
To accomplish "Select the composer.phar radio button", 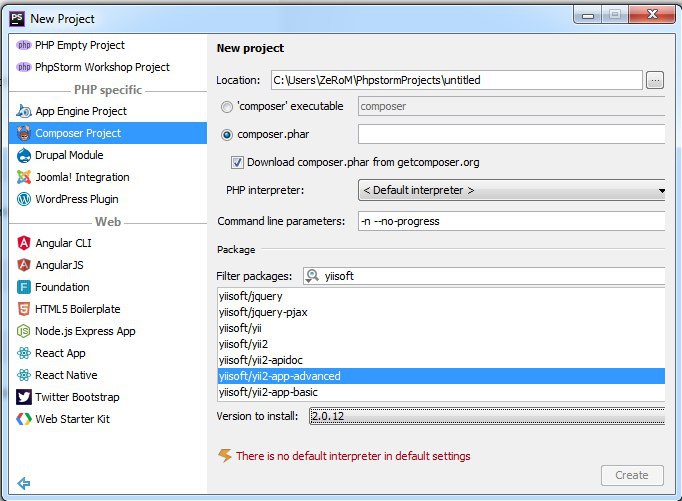I will click(227, 135).
